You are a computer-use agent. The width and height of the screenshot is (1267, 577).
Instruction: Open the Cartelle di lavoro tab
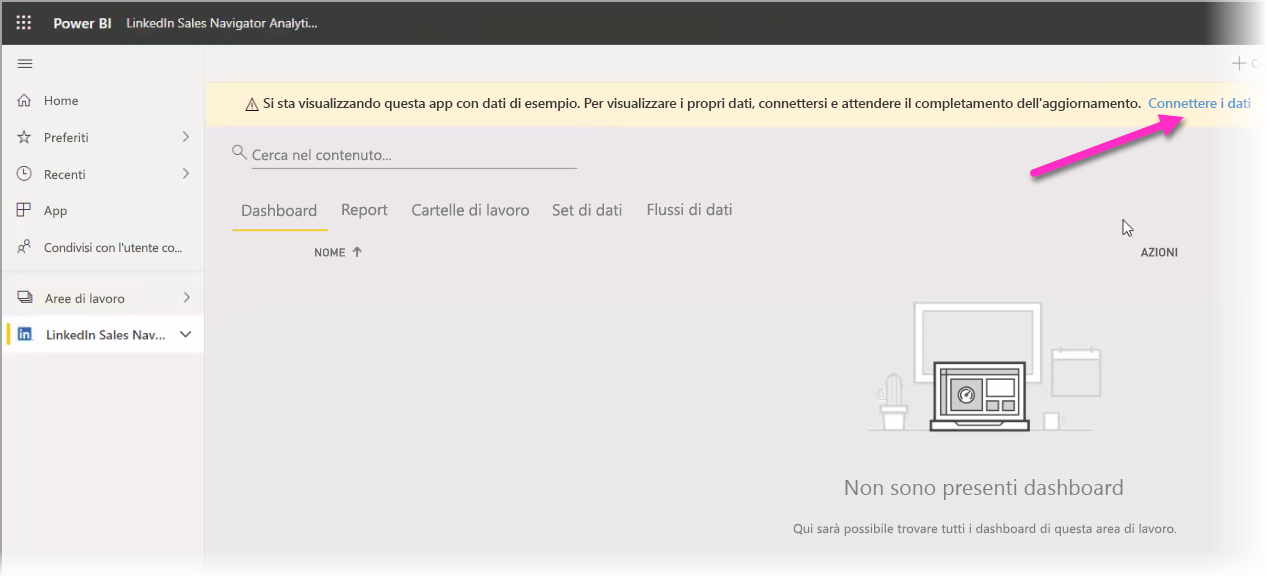point(470,210)
